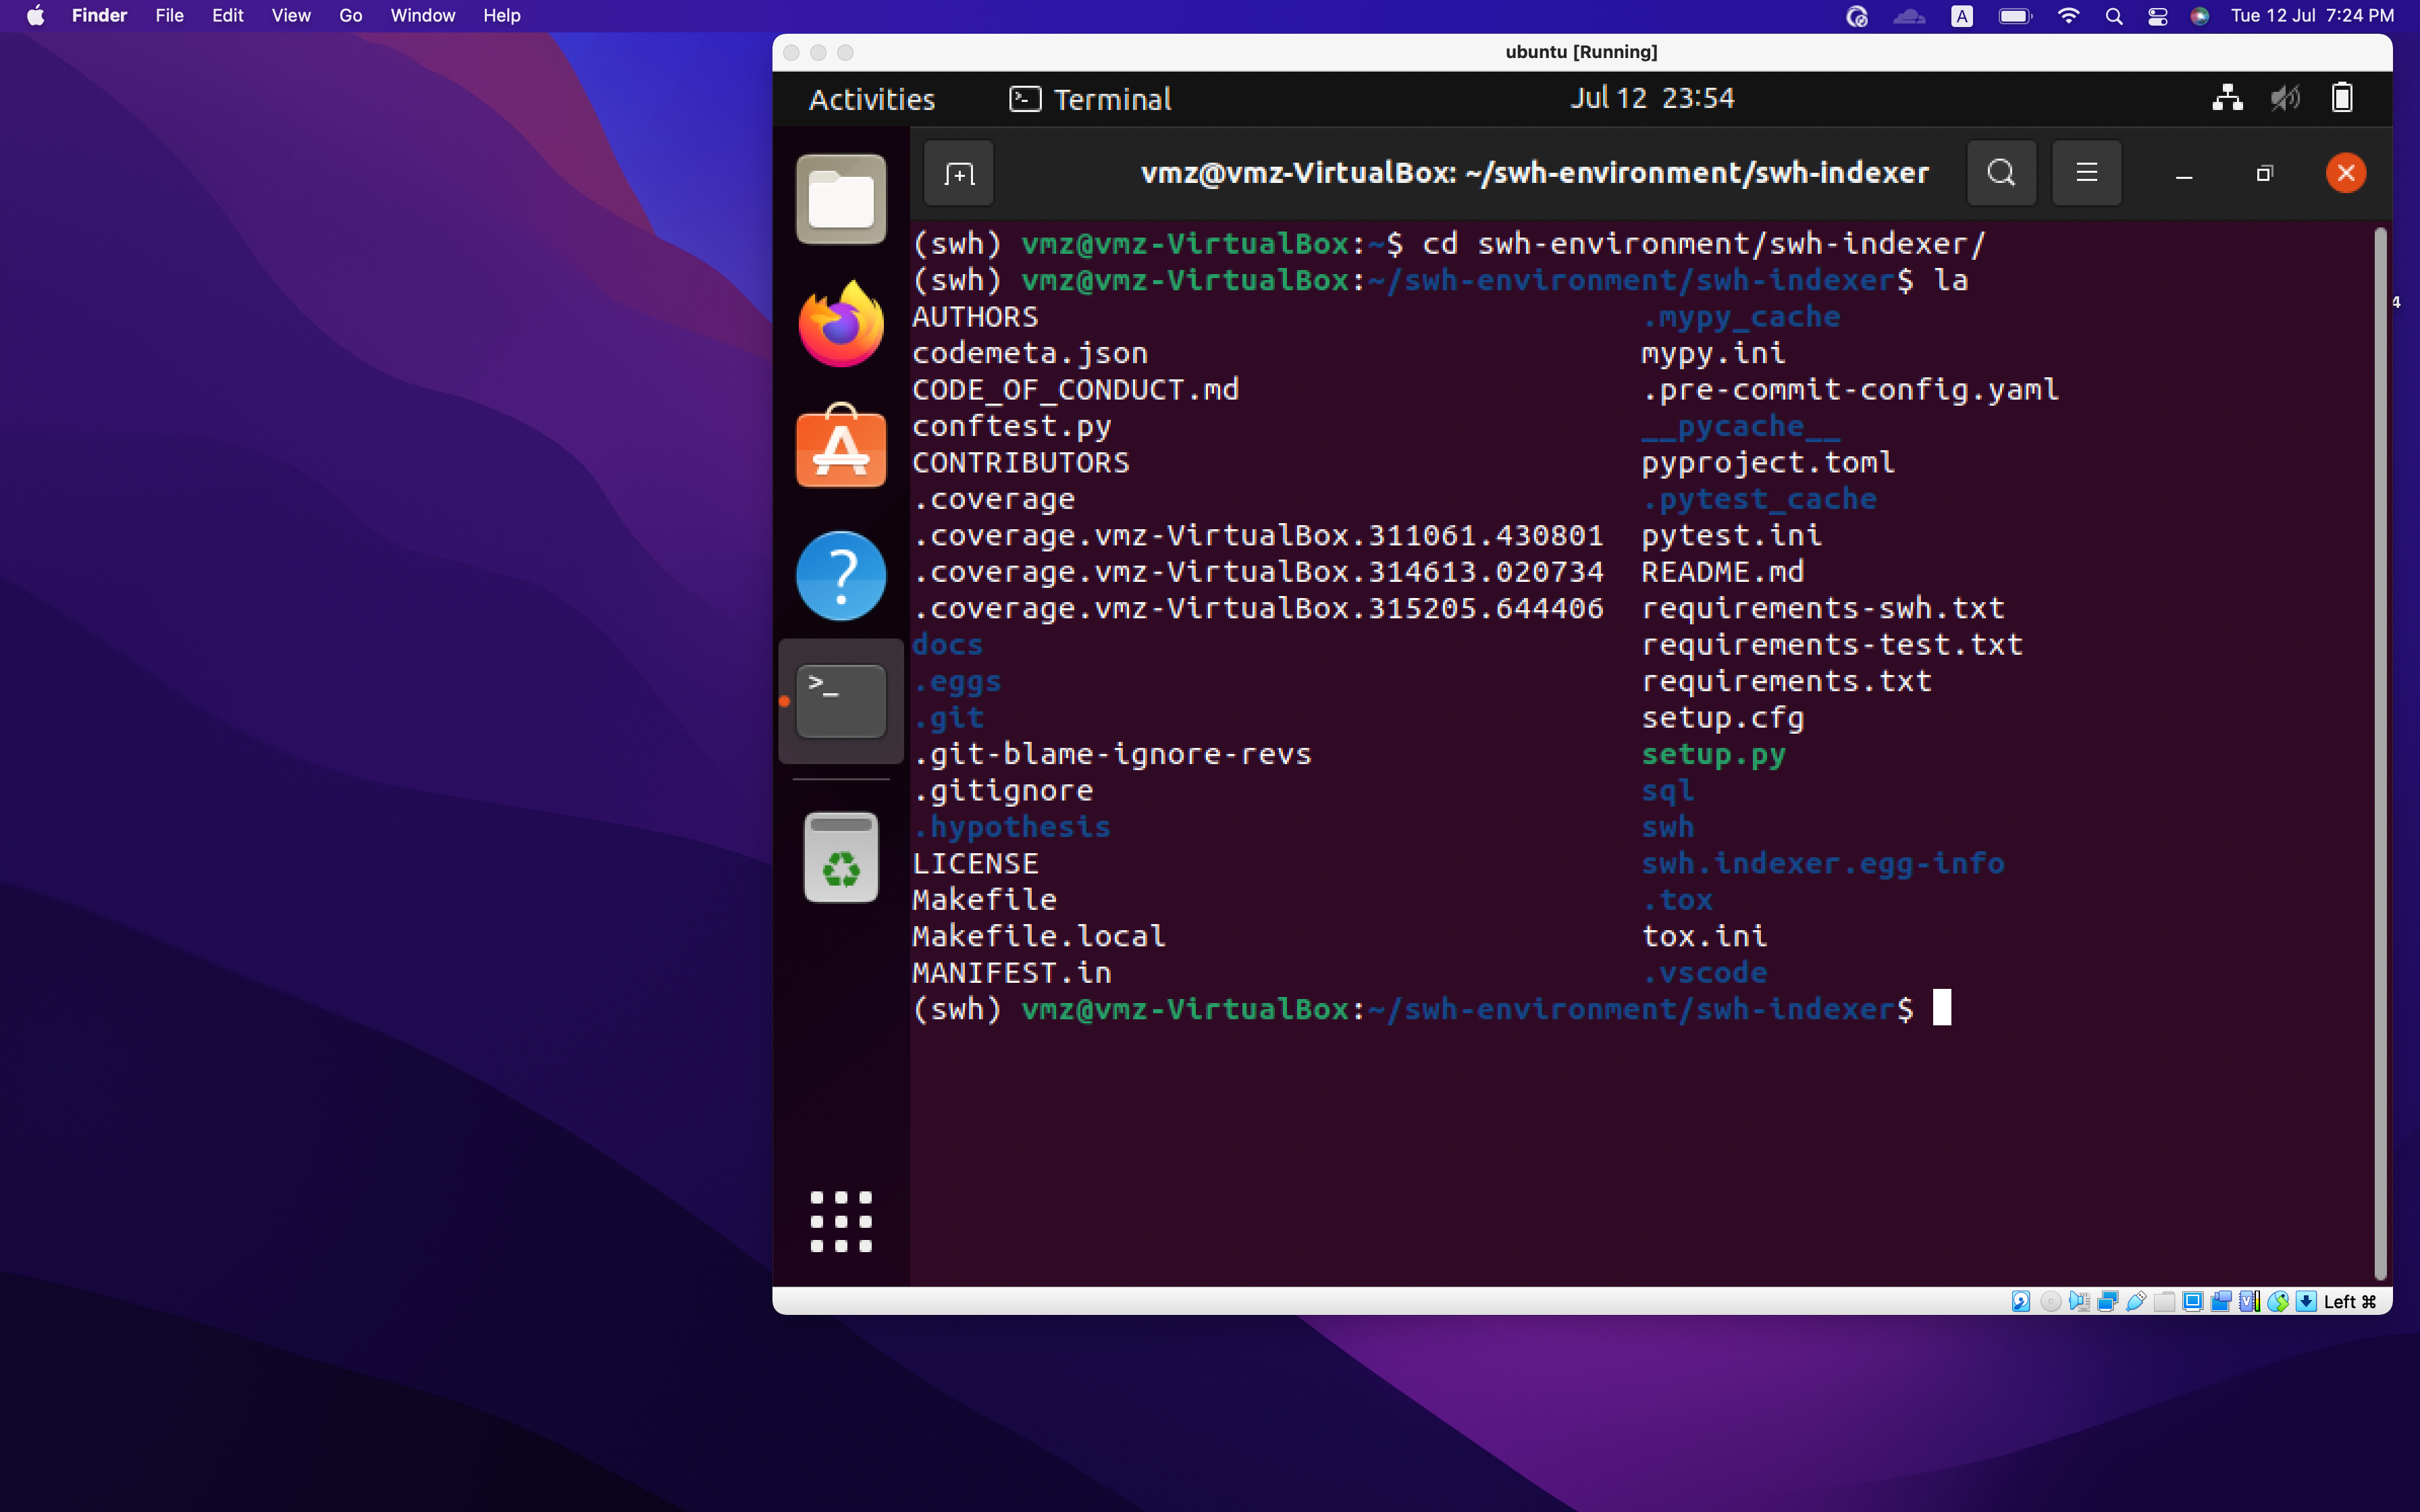The width and height of the screenshot is (2420, 1512).
Task: Open the View menu
Action: click(291, 15)
